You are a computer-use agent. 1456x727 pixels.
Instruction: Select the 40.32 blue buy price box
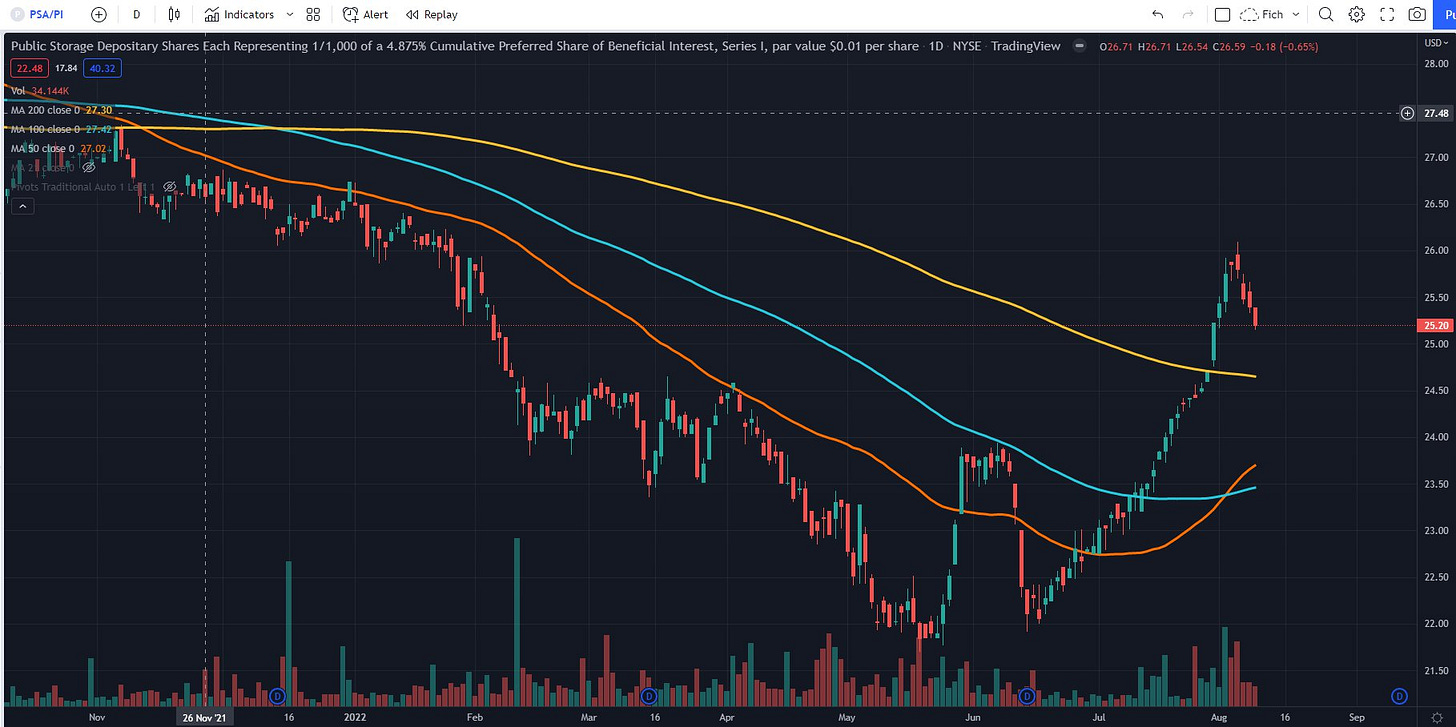(x=104, y=68)
